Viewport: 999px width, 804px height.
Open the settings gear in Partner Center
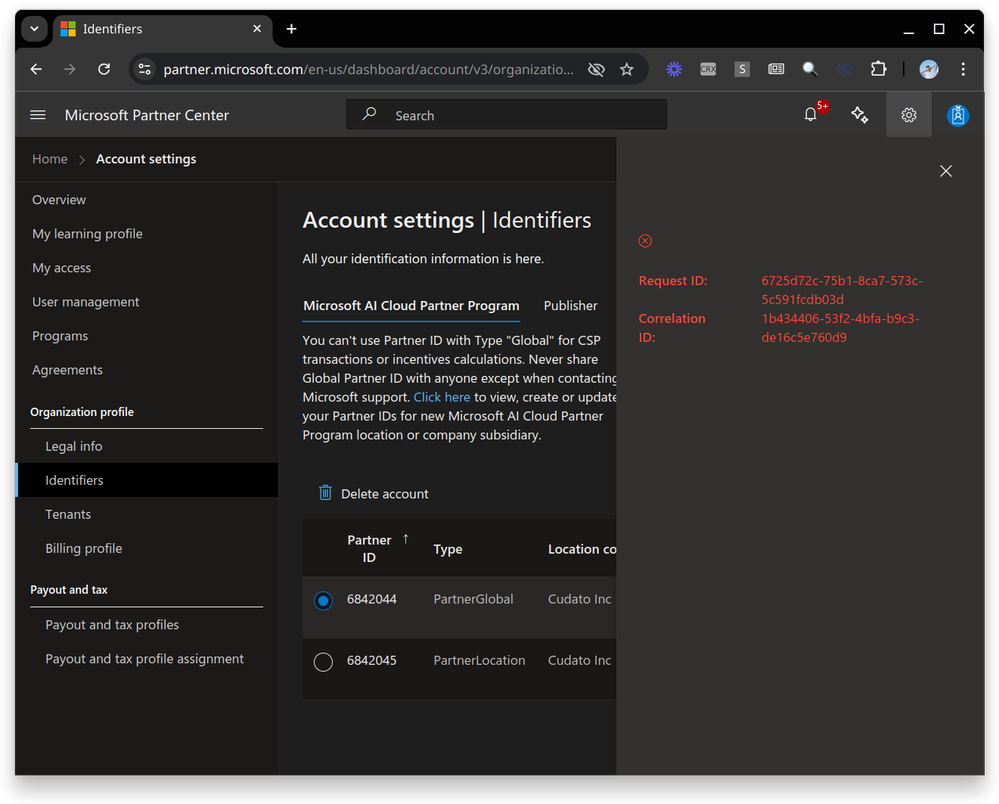[909, 115]
